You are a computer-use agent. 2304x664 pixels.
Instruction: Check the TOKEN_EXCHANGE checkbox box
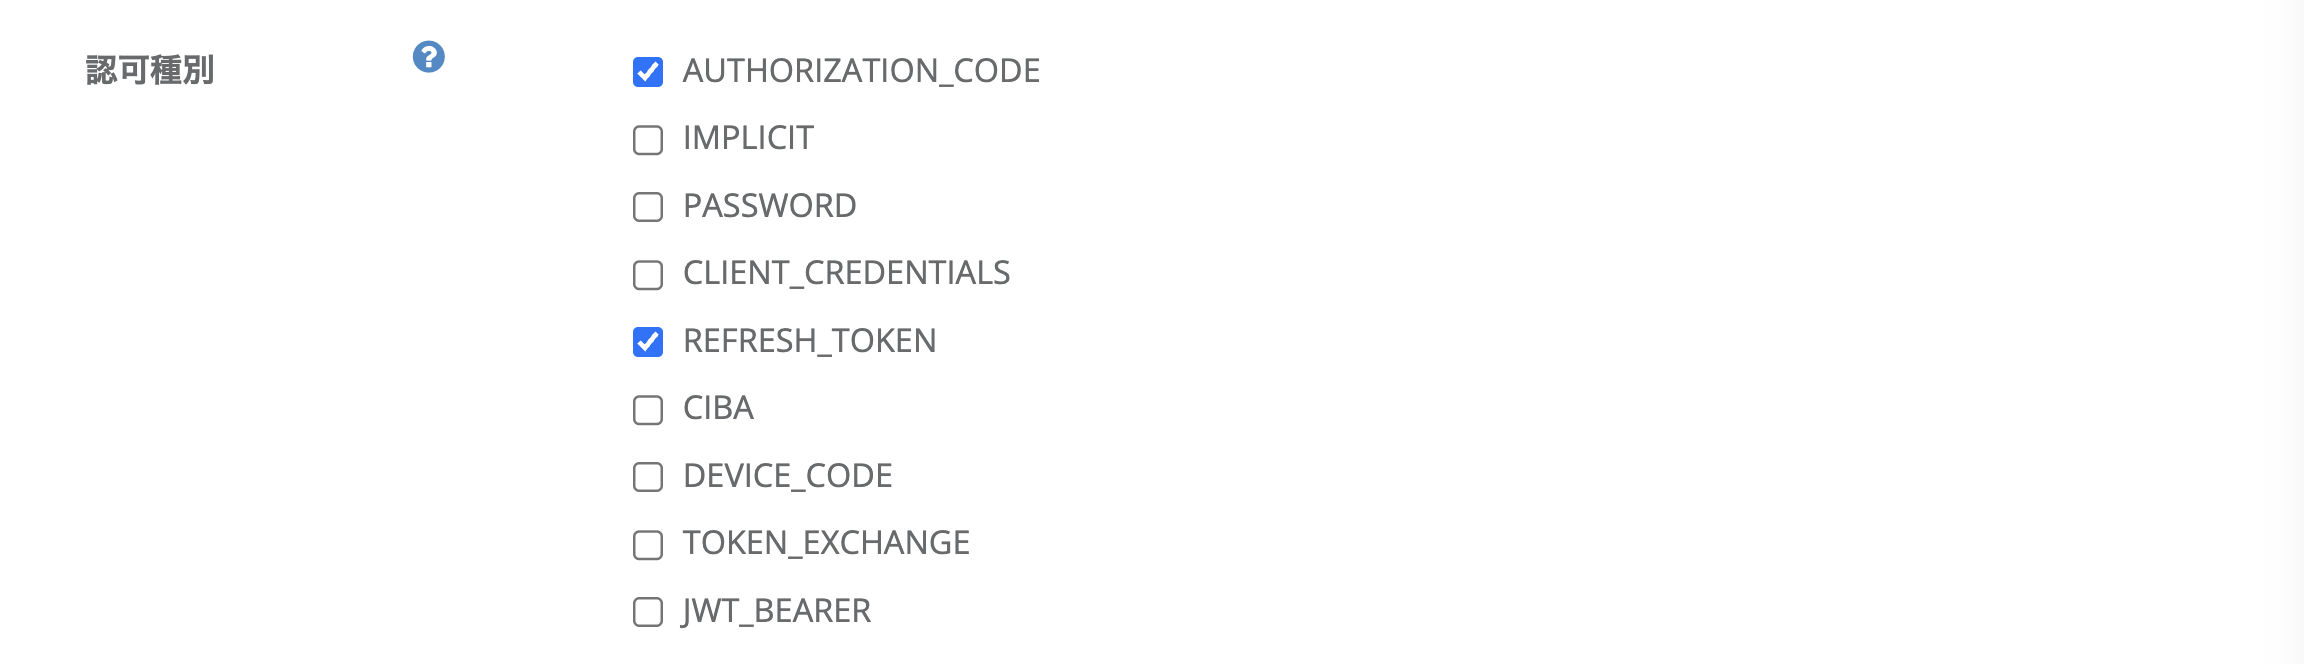point(648,545)
